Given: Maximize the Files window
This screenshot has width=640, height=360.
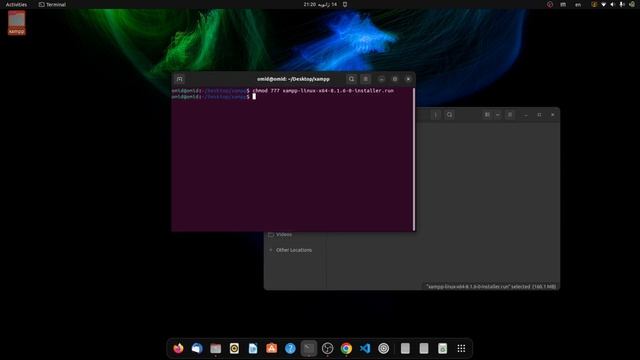Looking at the screenshot, I should 539,115.
